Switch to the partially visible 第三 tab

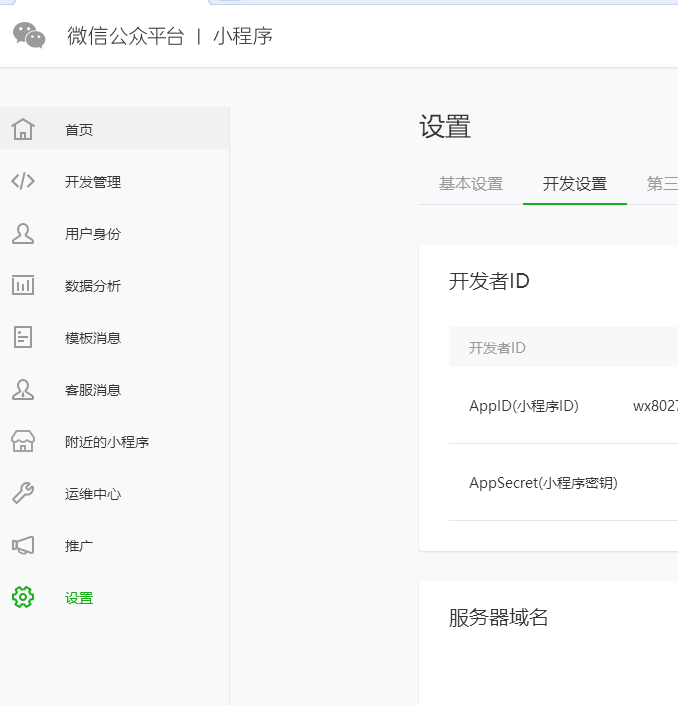[662, 184]
